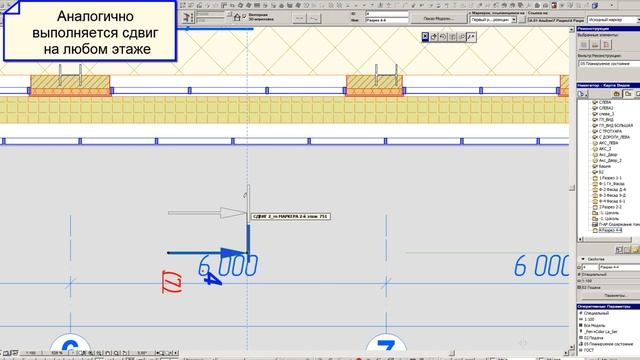This screenshot has height=360, width=640.
Task: Select 'С ДОРОГИ_ЛЕВА' view in Navigator
Action: [614, 137]
